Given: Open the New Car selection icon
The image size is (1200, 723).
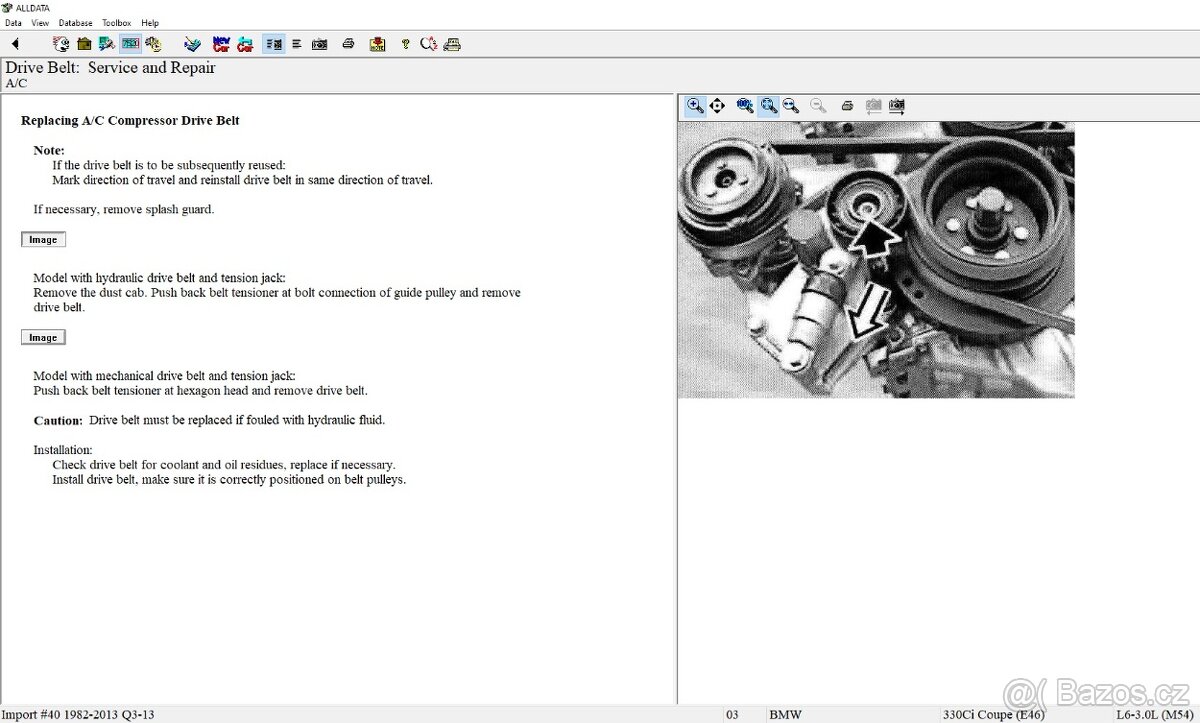Looking at the screenshot, I should pos(222,43).
